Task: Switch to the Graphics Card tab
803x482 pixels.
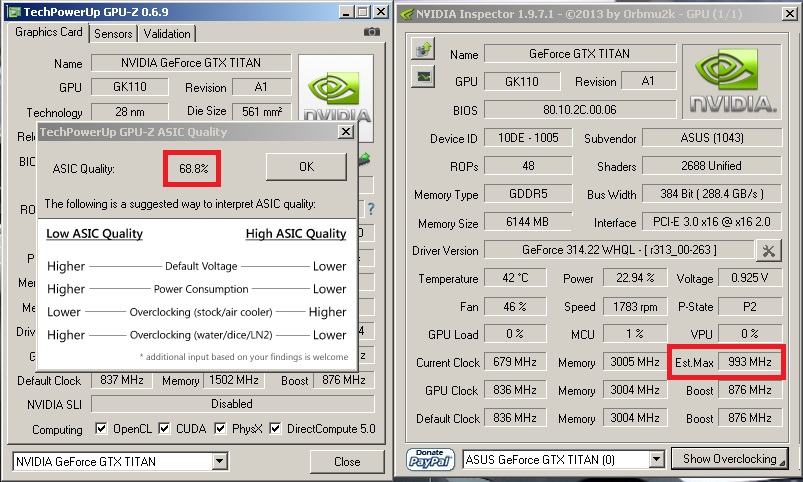Action: [x=49, y=32]
